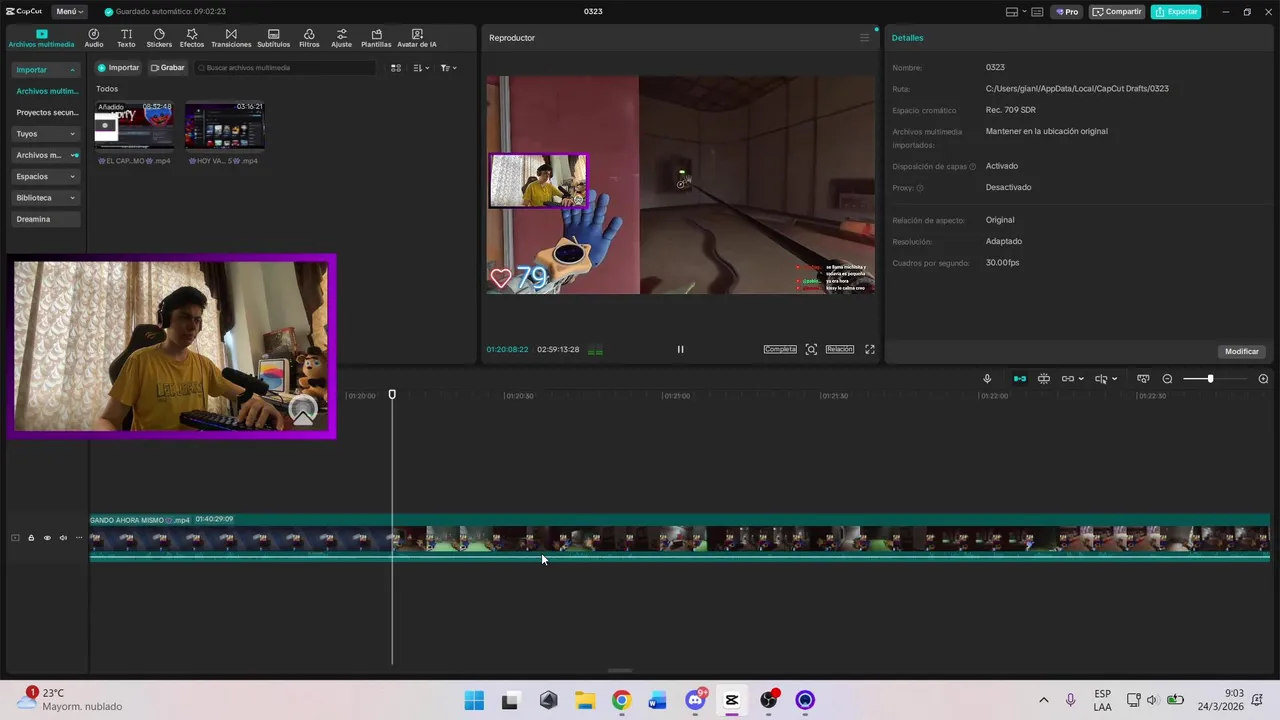Screen dimensions: 1280x720
Task: Click the Grabar button
Action: [x=168, y=68]
